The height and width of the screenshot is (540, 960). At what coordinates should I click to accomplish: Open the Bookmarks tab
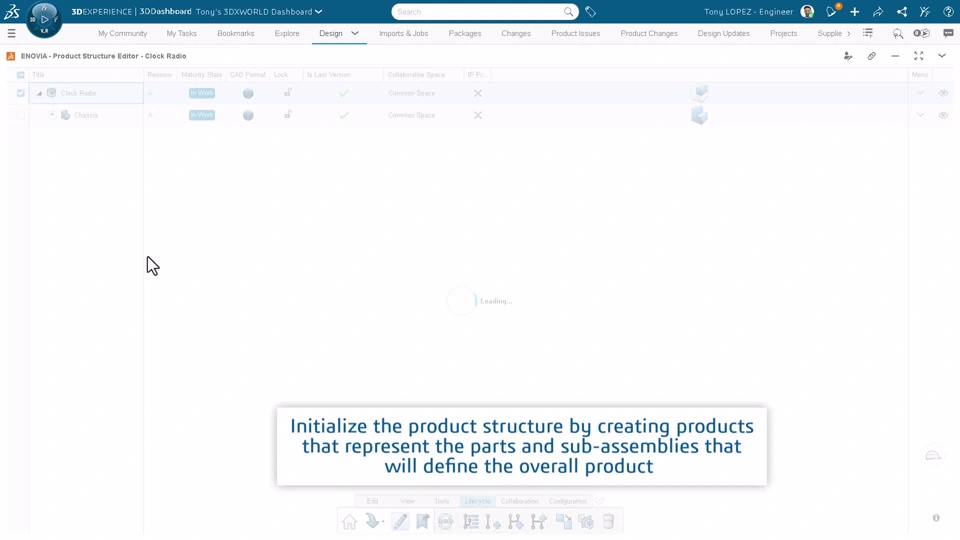(236, 34)
